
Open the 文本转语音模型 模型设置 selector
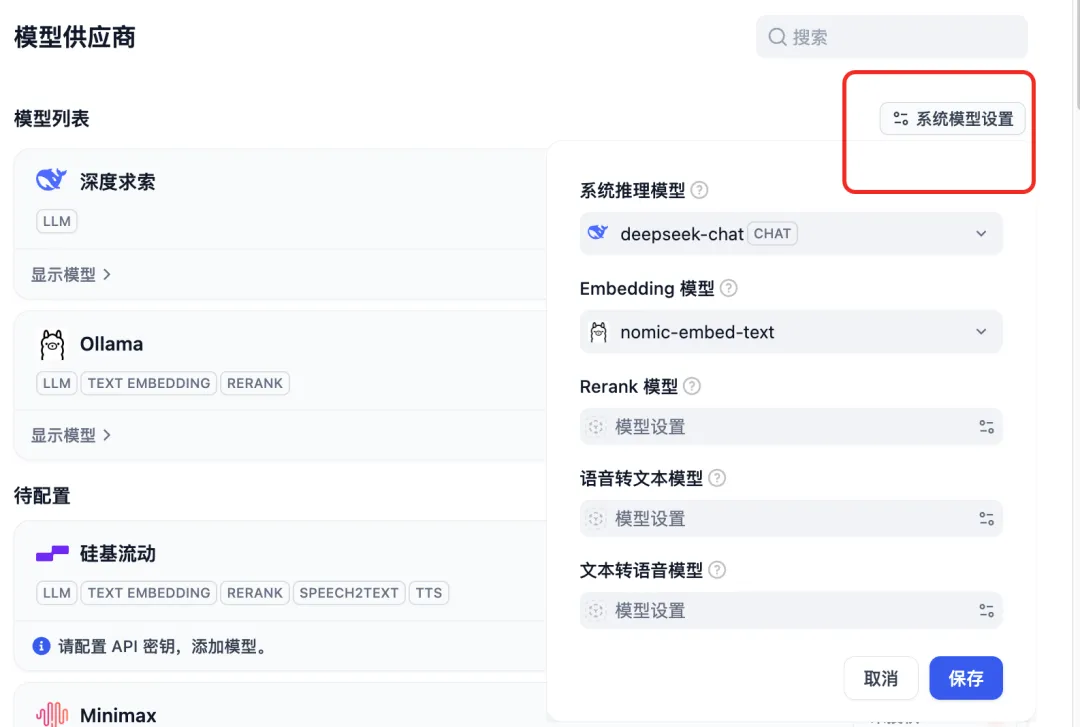tap(791, 611)
